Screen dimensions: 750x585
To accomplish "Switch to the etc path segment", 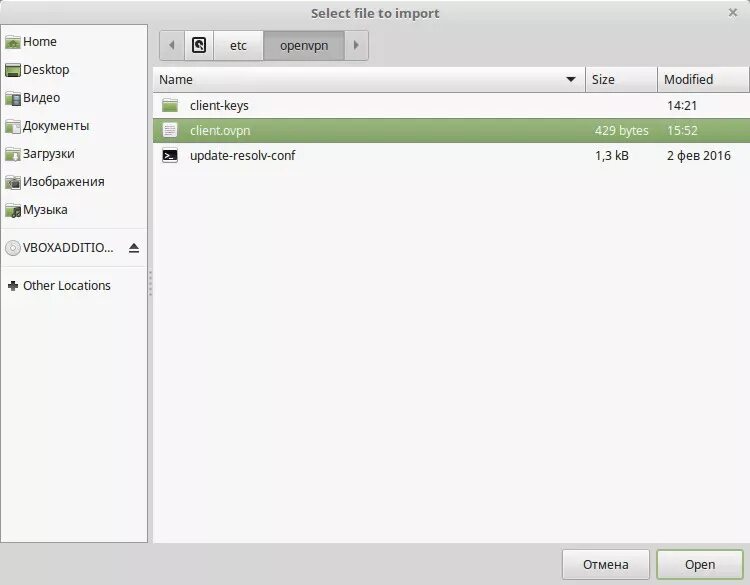I will (238, 45).
